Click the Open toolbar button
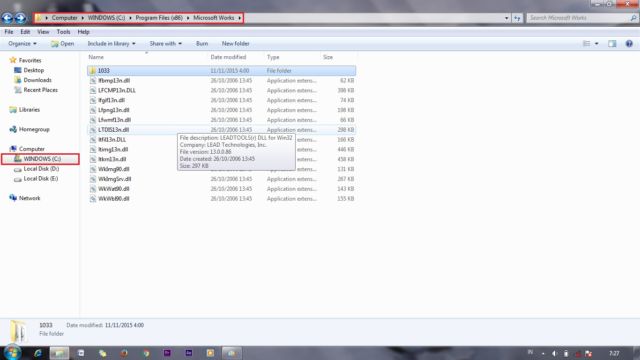 pyautogui.click(x=62, y=44)
